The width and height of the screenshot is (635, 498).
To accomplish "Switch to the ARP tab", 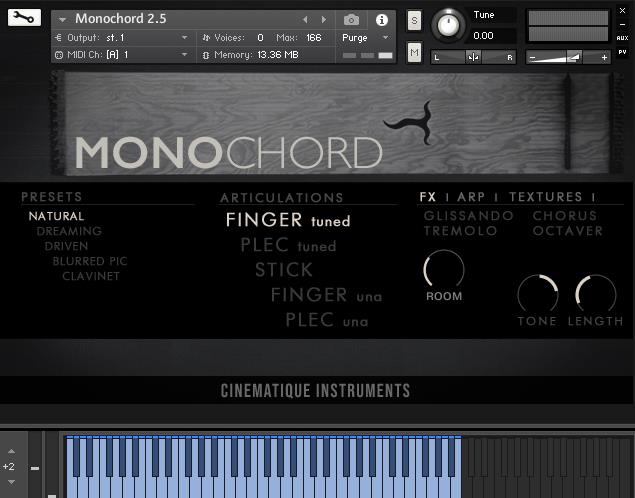I will click(471, 197).
